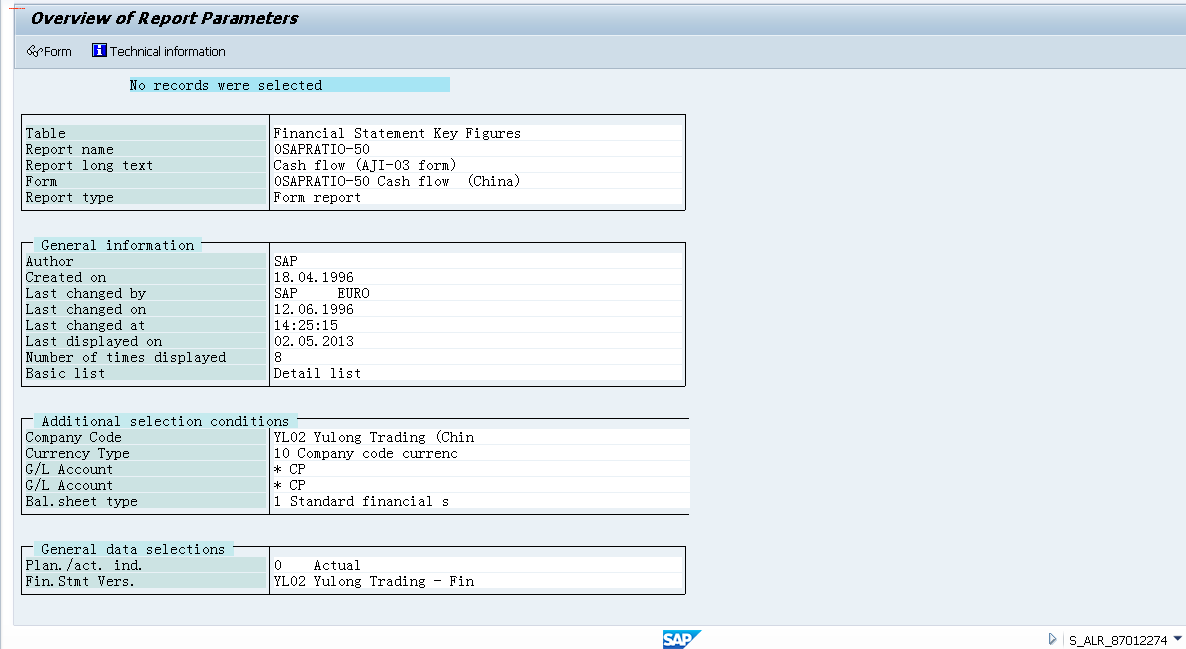Select 'Financial Statement Key Figures' table value
The height and width of the screenshot is (649, 1186).
coord(397,133)
